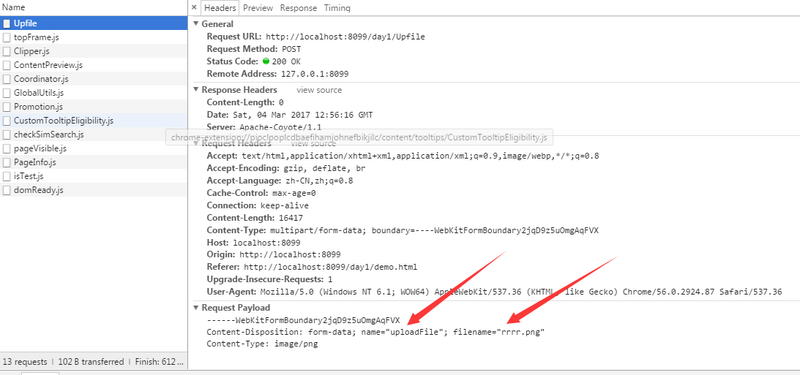
Task: Select the checkSimSearch.js request
Action: (93, 135)
